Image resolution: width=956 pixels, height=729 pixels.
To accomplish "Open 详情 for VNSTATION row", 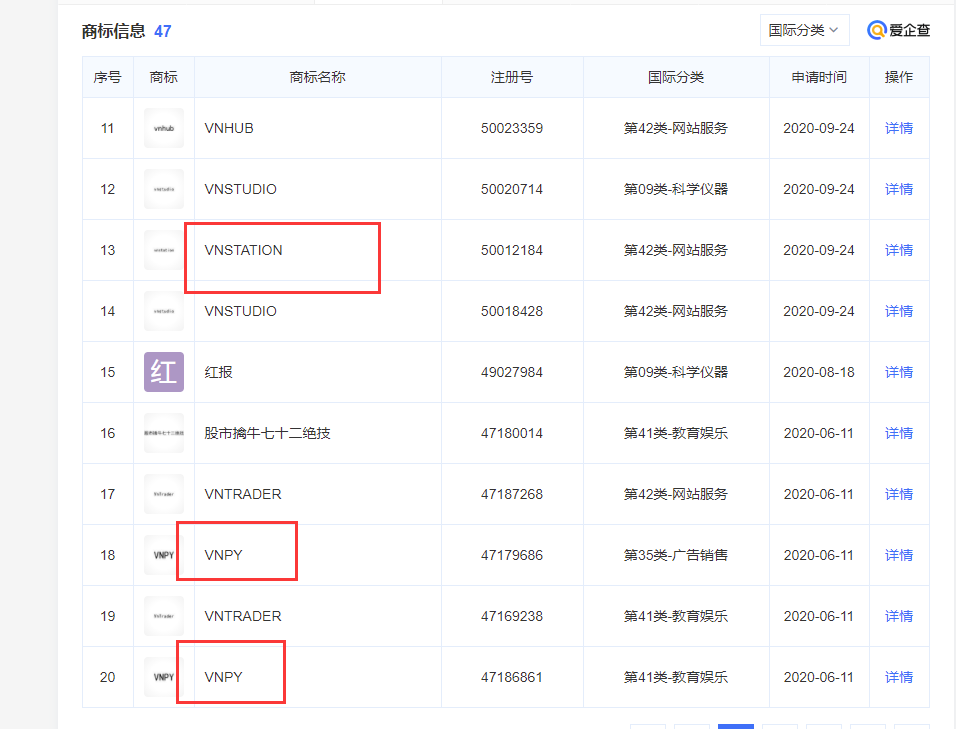I will point(899,250).
